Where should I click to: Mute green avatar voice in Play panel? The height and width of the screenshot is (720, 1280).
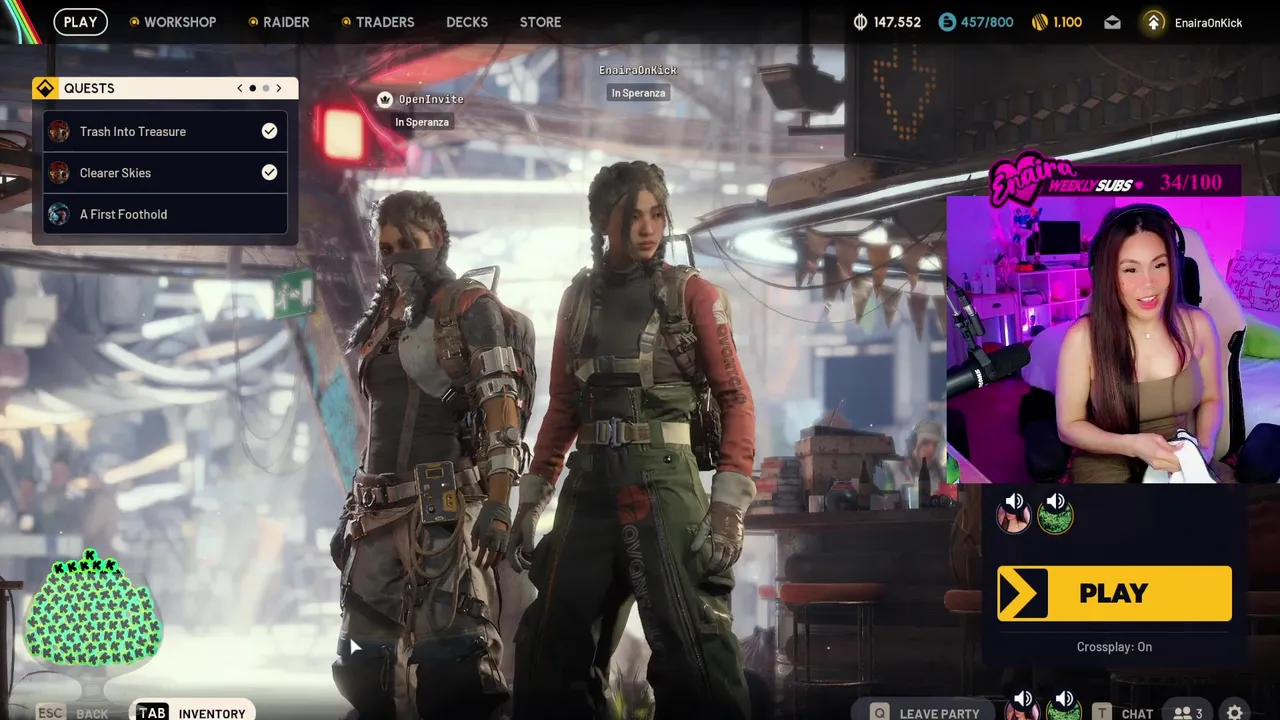point(1056,502)
